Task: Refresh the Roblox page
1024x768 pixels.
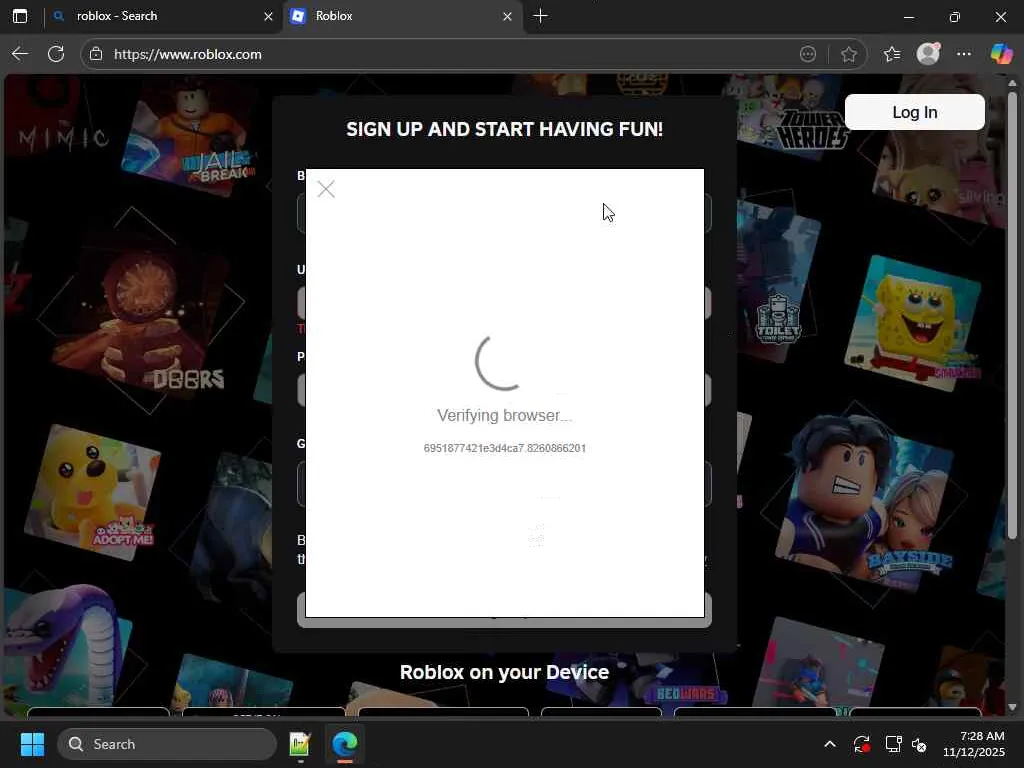Action: pos(56,54)
